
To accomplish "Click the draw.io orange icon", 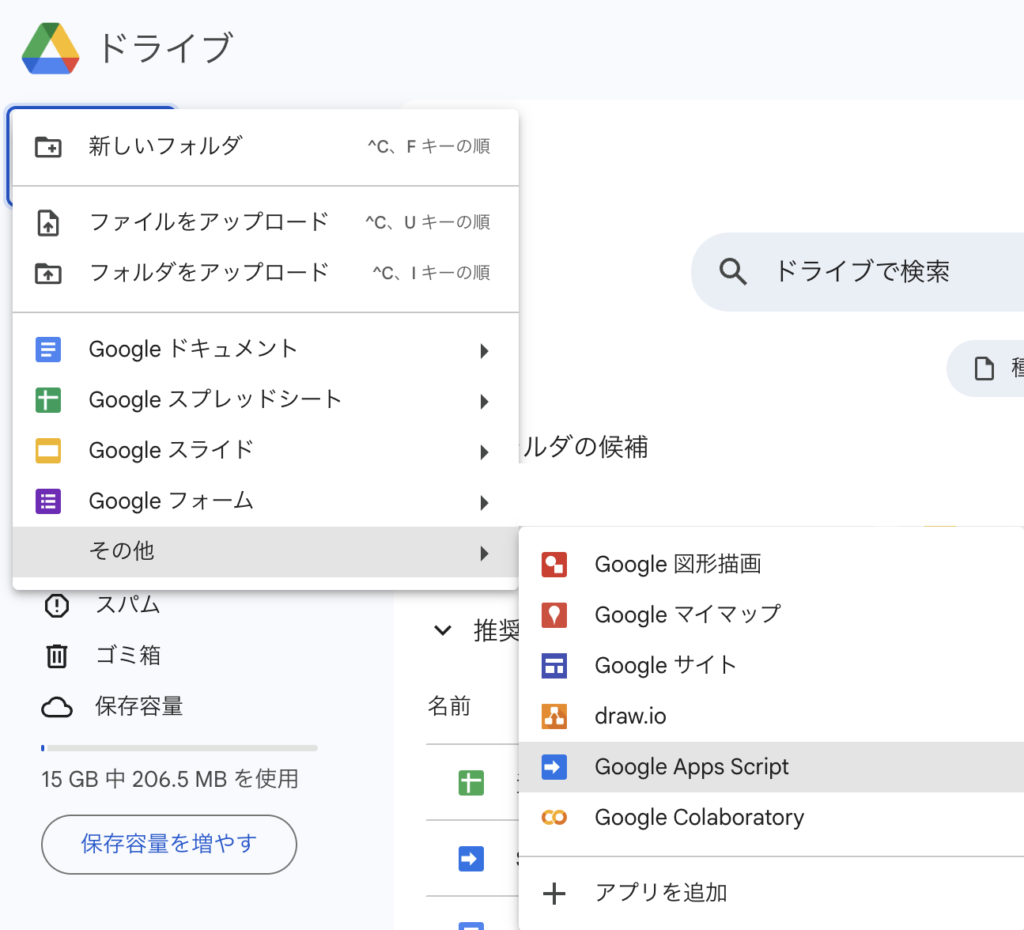I will (554, 716).
